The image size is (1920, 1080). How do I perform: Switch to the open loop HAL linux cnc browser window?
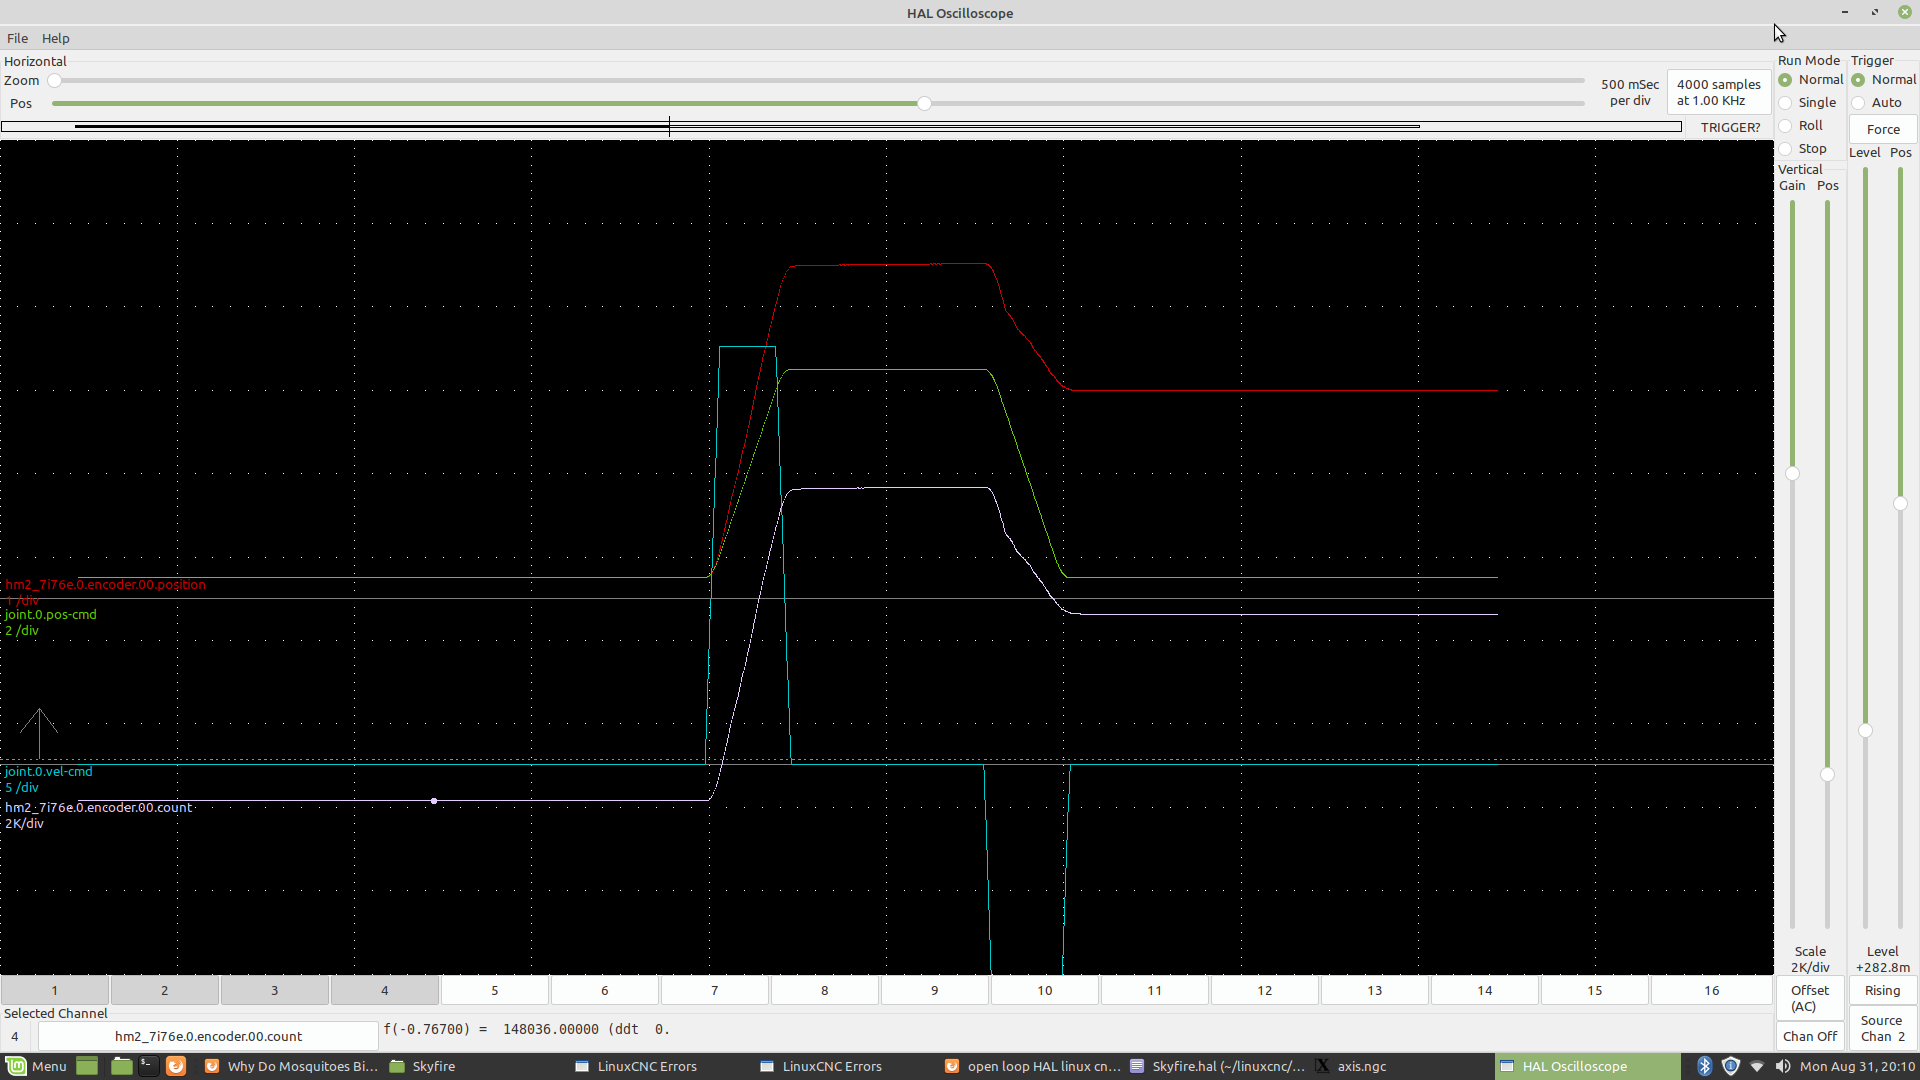click(x=1033, y=1066)
